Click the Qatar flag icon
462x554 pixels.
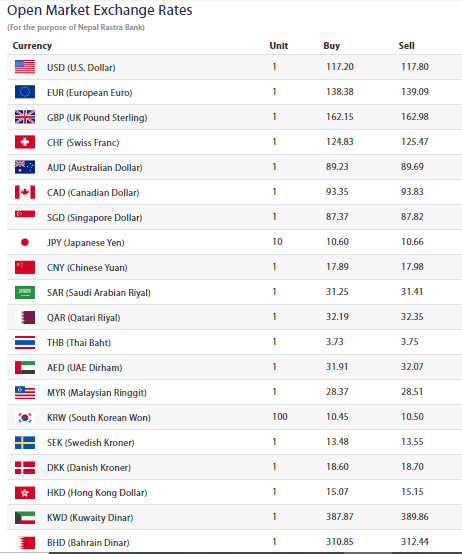pos(25,317)
